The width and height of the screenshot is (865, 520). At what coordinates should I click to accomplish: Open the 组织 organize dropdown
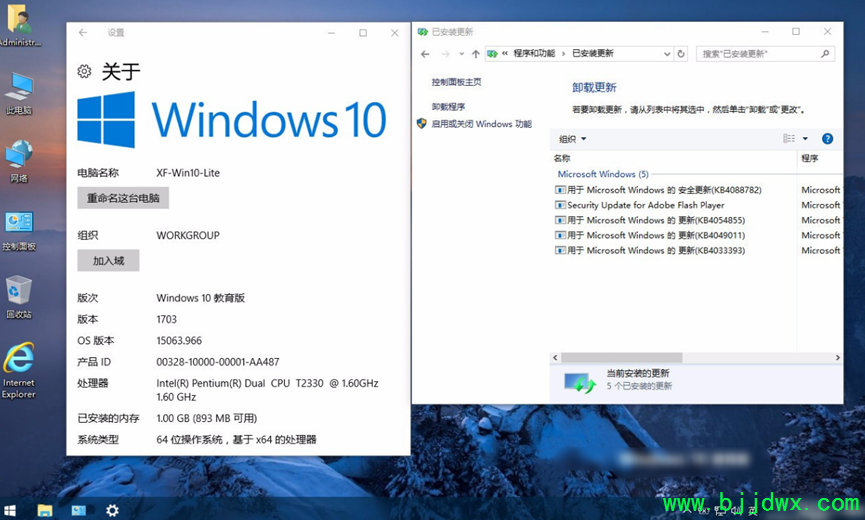[x=572, y=139]
